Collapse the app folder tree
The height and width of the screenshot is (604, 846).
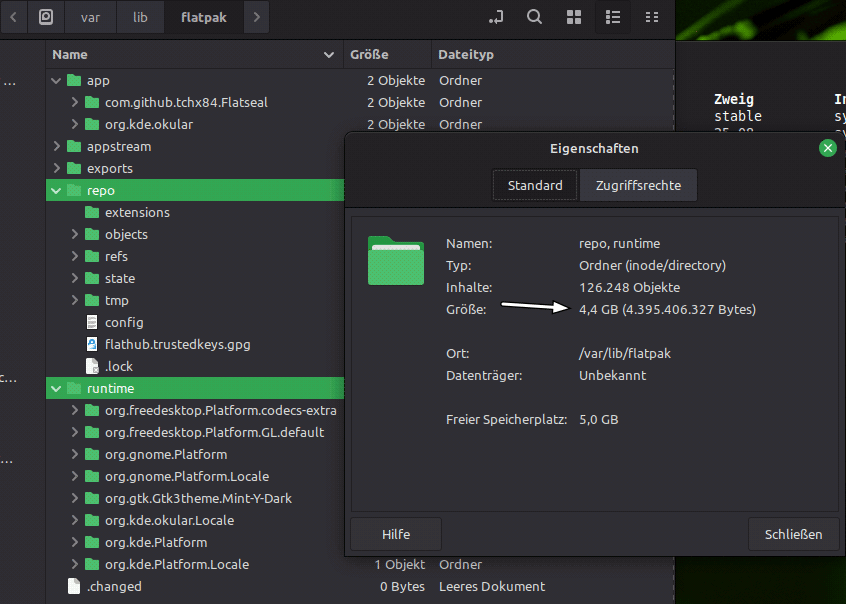56,81
